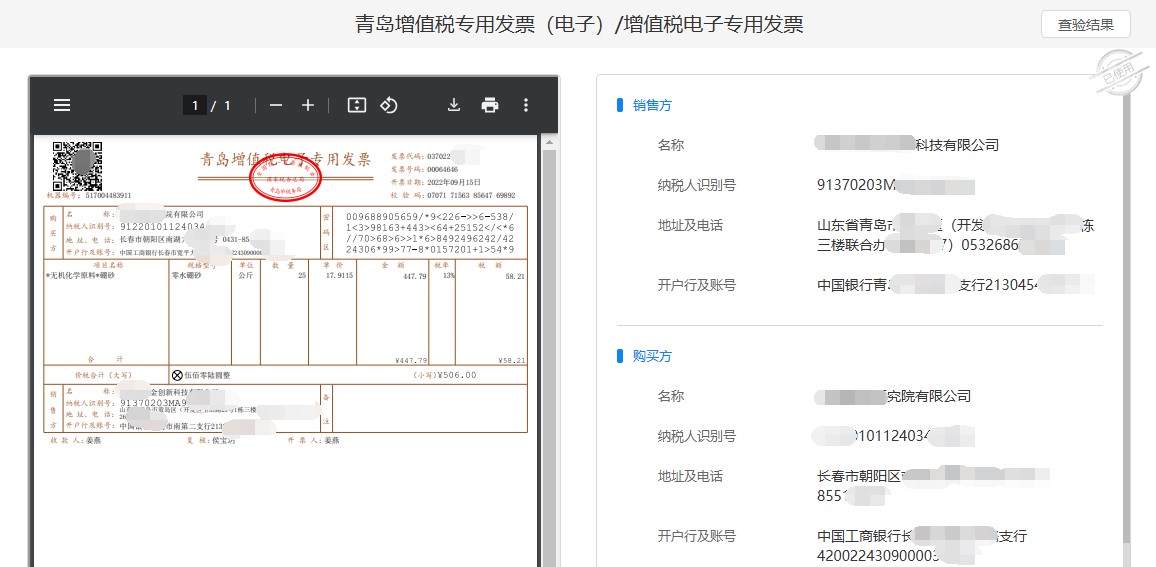The width and height of the screenshot is (1156, 567).
Task: Download the invoice PDF
Action: point(454,105)
